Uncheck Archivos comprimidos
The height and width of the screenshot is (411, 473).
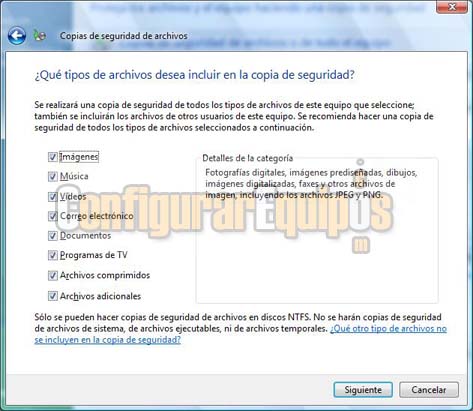pos(53,275)
